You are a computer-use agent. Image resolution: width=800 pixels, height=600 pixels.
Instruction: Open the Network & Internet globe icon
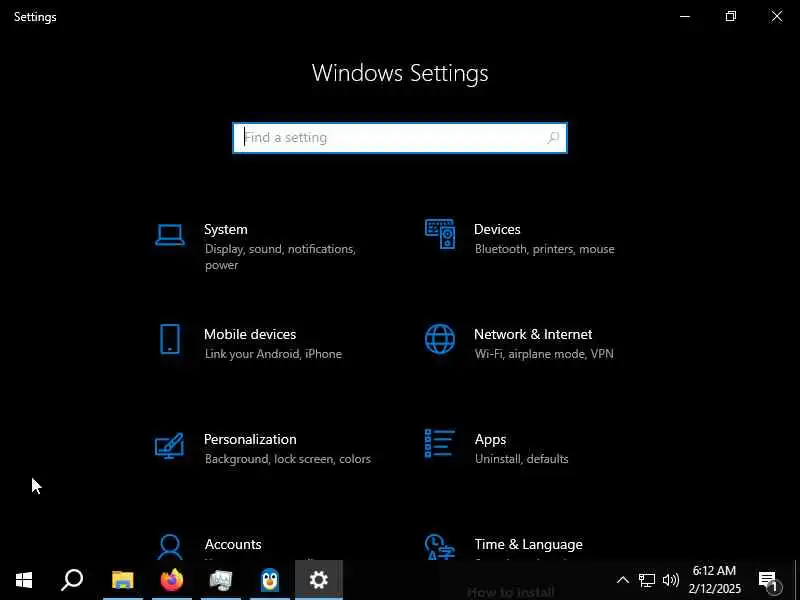point(440,339)
